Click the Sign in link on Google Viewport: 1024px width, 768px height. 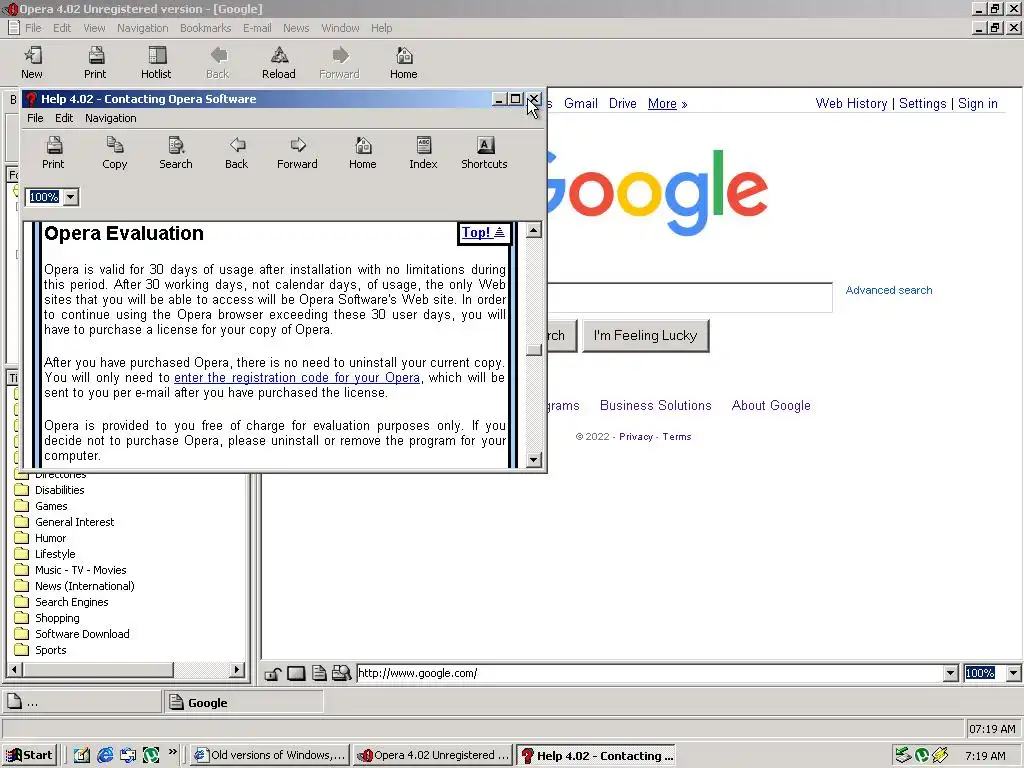978,104
